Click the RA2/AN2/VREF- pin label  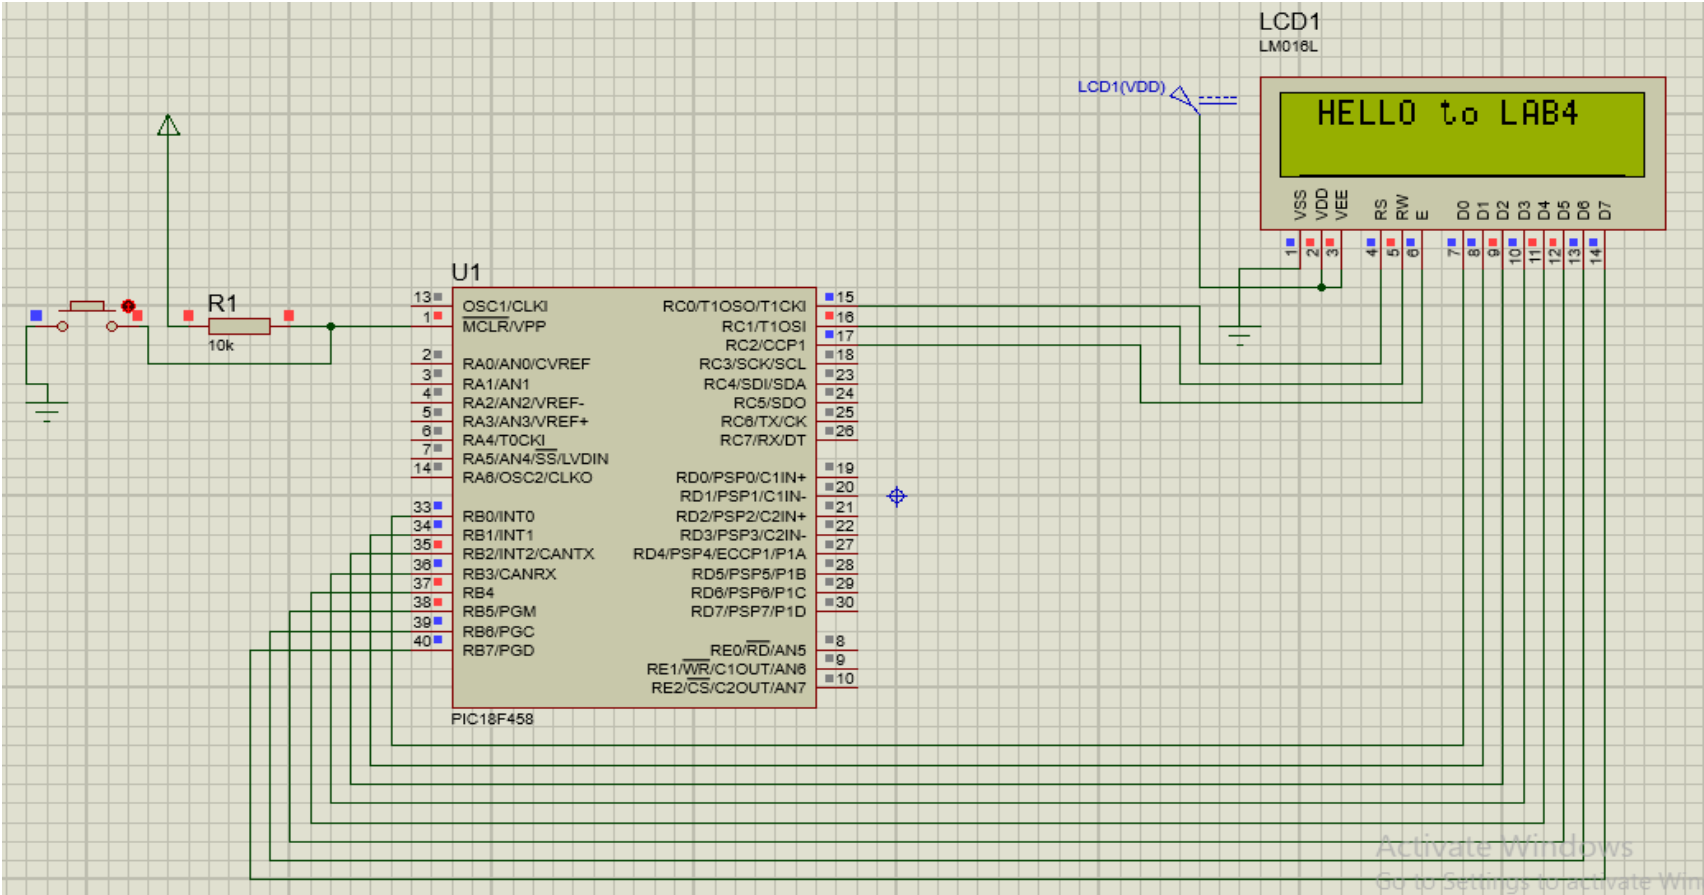(523, 403)
